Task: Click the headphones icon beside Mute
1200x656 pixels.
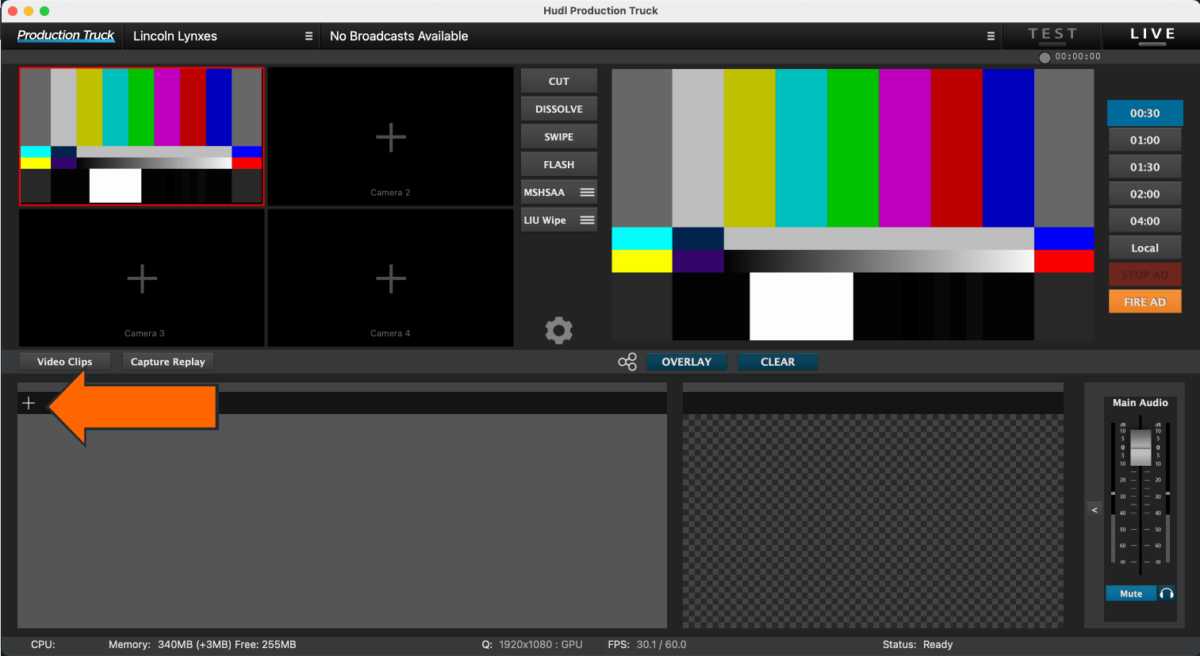Action: tap(1168, 592)
